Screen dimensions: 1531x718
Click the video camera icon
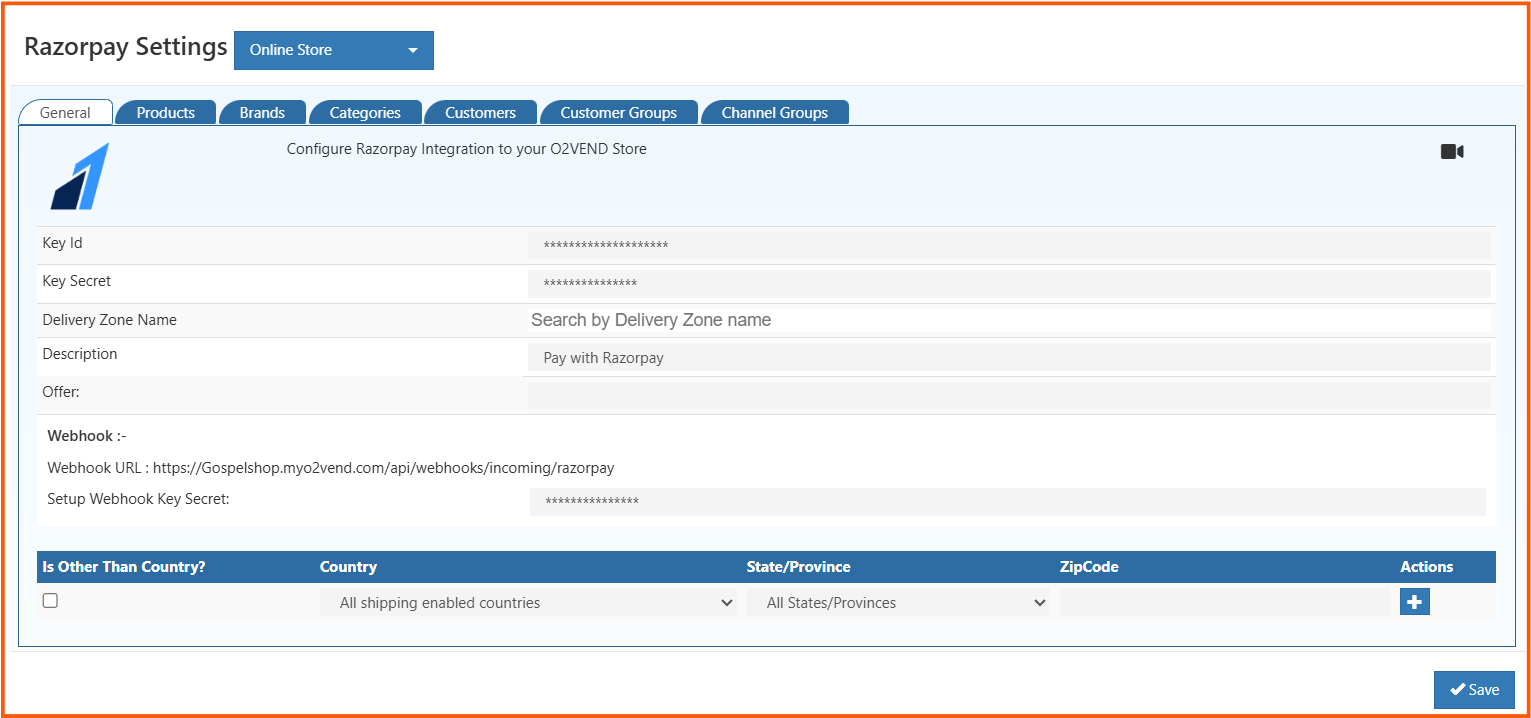(1451, 151)
